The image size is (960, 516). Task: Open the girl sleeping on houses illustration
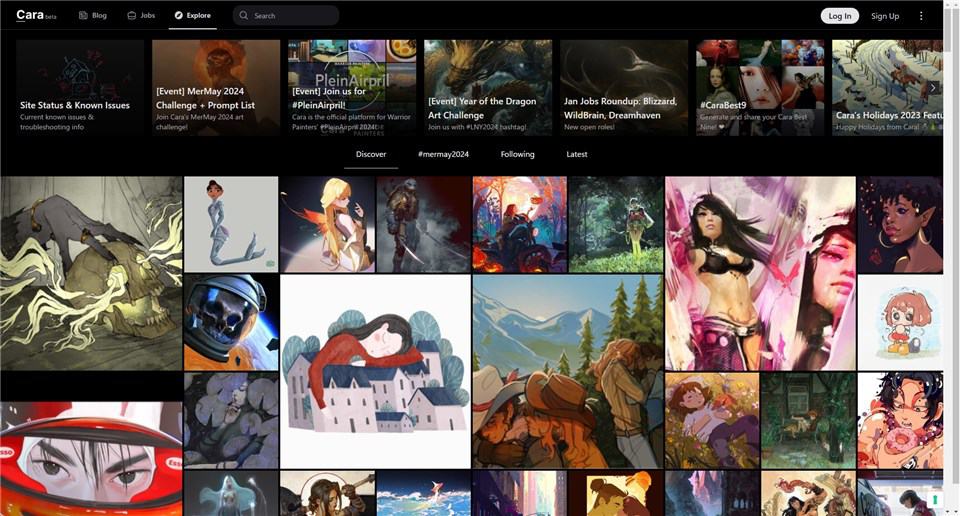375,371
